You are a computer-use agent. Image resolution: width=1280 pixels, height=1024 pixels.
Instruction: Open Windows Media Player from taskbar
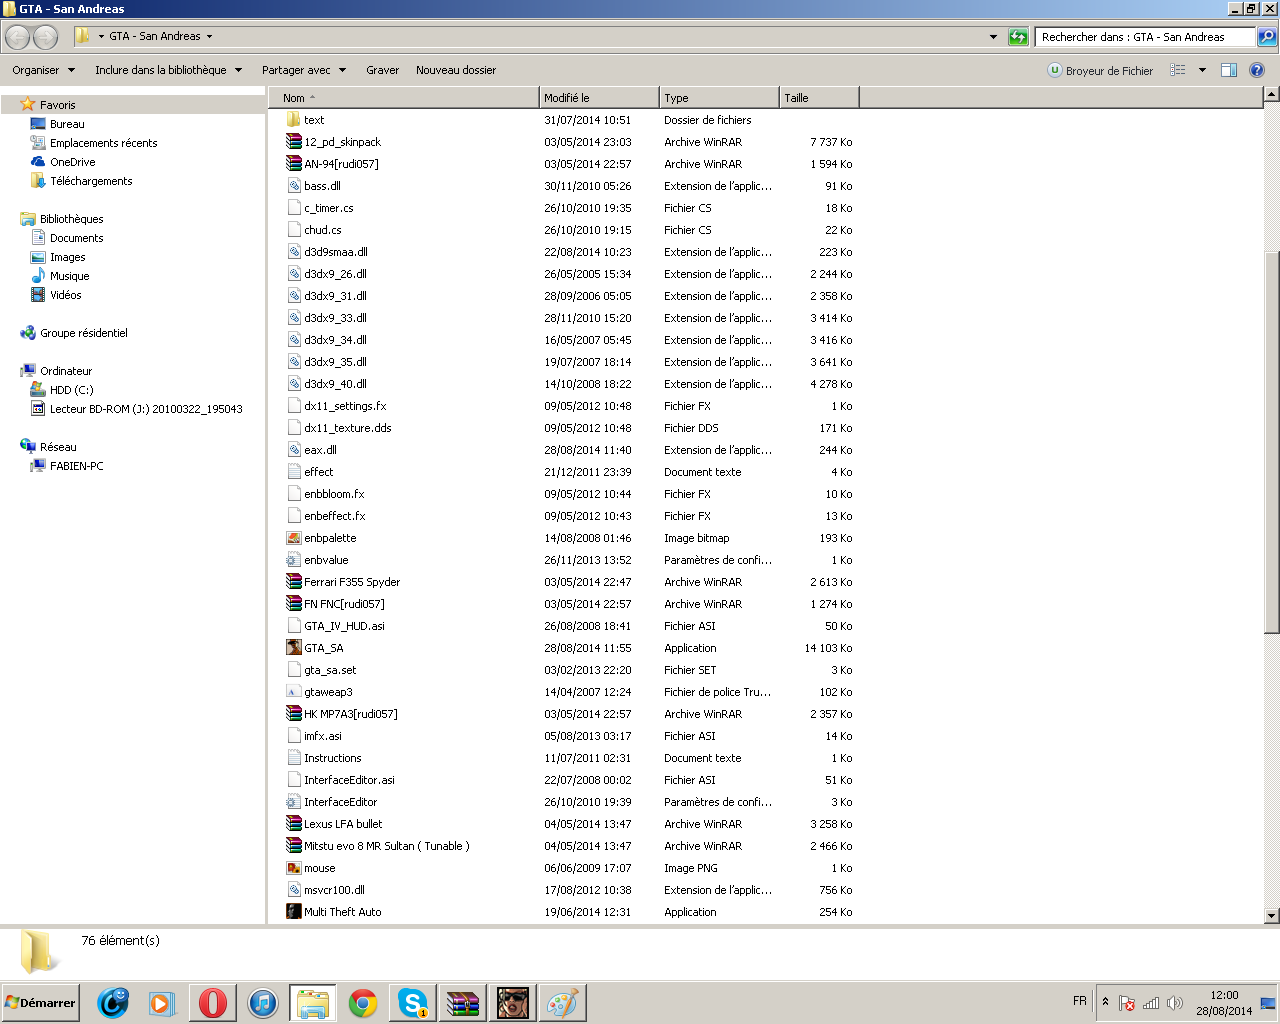click(x=162, y=1003)
